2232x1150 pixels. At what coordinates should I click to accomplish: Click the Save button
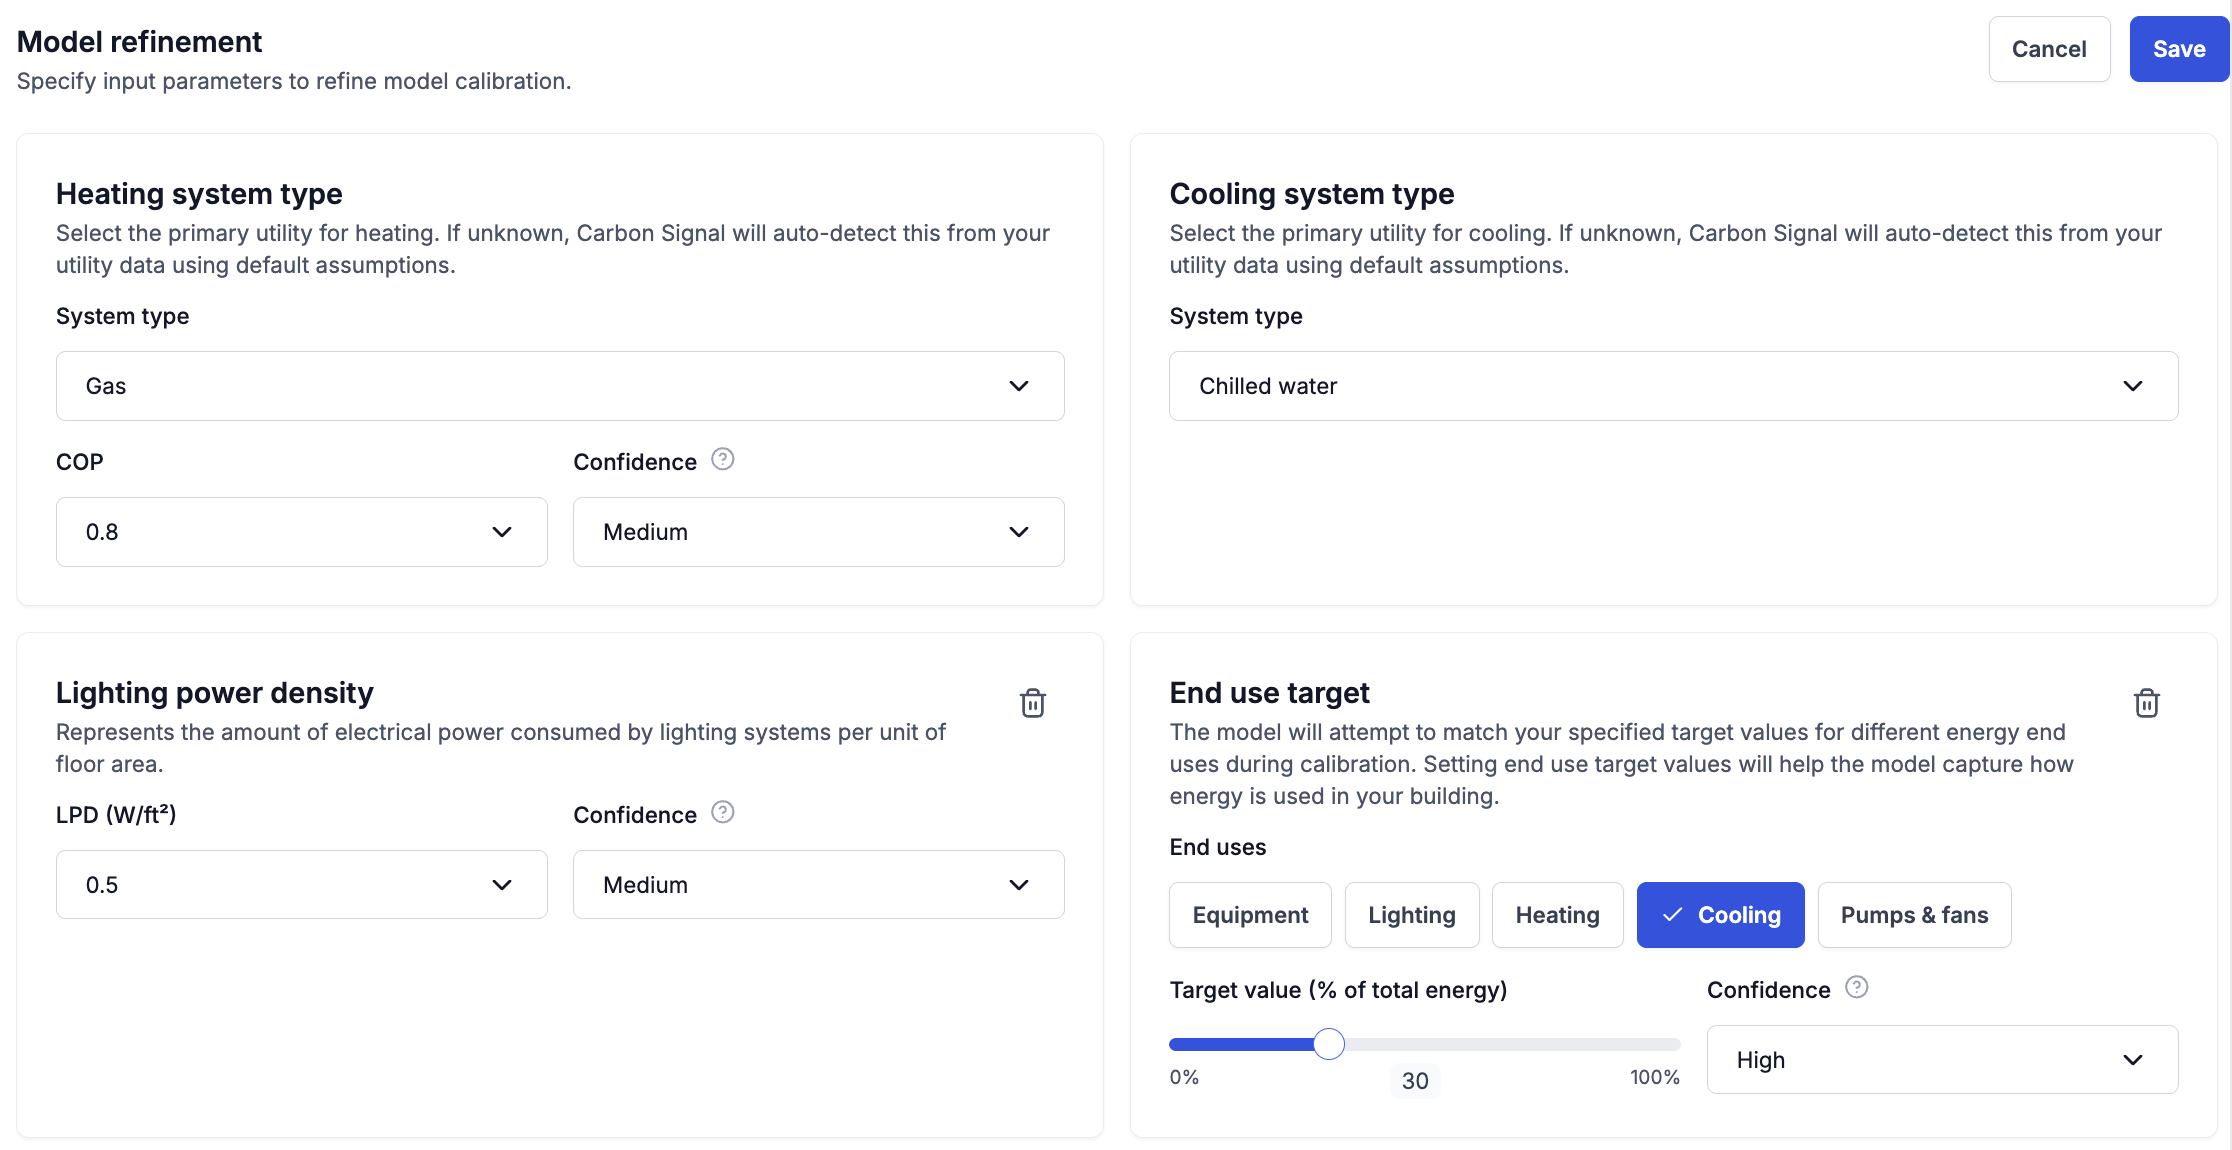(x=2178, y=49)
